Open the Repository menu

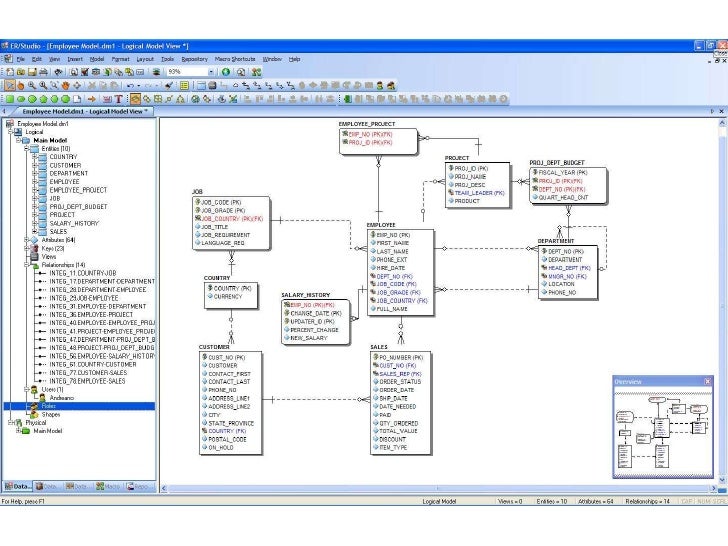[x=194, y=59]
